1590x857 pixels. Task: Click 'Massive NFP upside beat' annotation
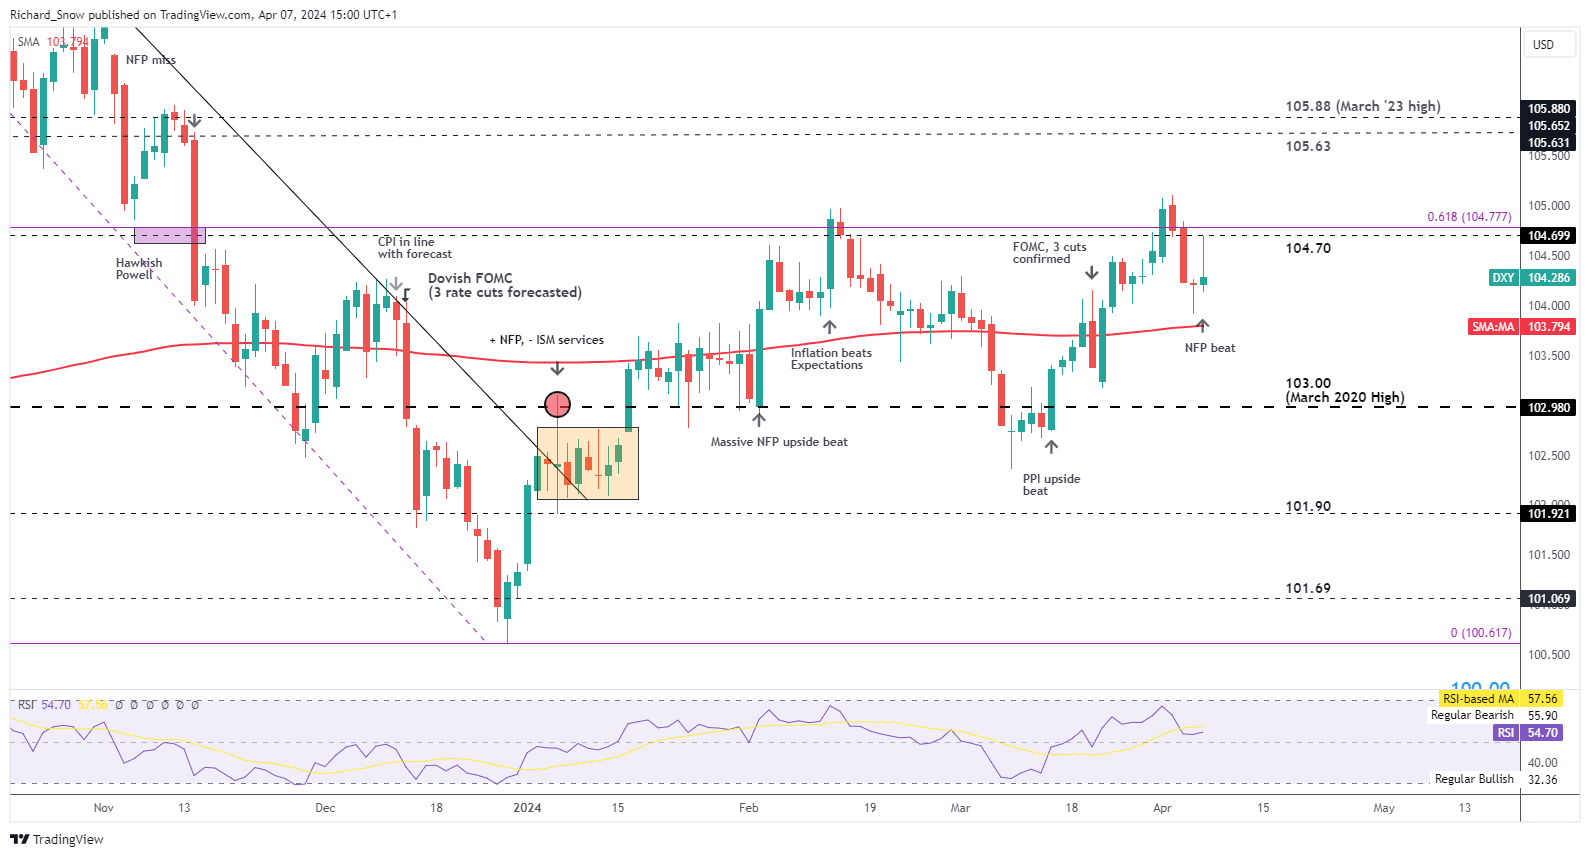779,442
